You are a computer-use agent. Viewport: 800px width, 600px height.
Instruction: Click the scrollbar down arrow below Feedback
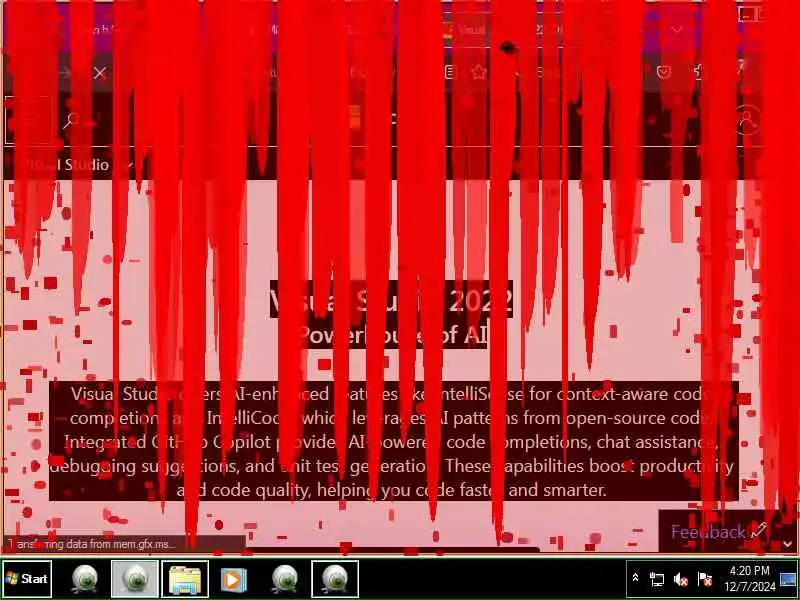coord(787,544)
